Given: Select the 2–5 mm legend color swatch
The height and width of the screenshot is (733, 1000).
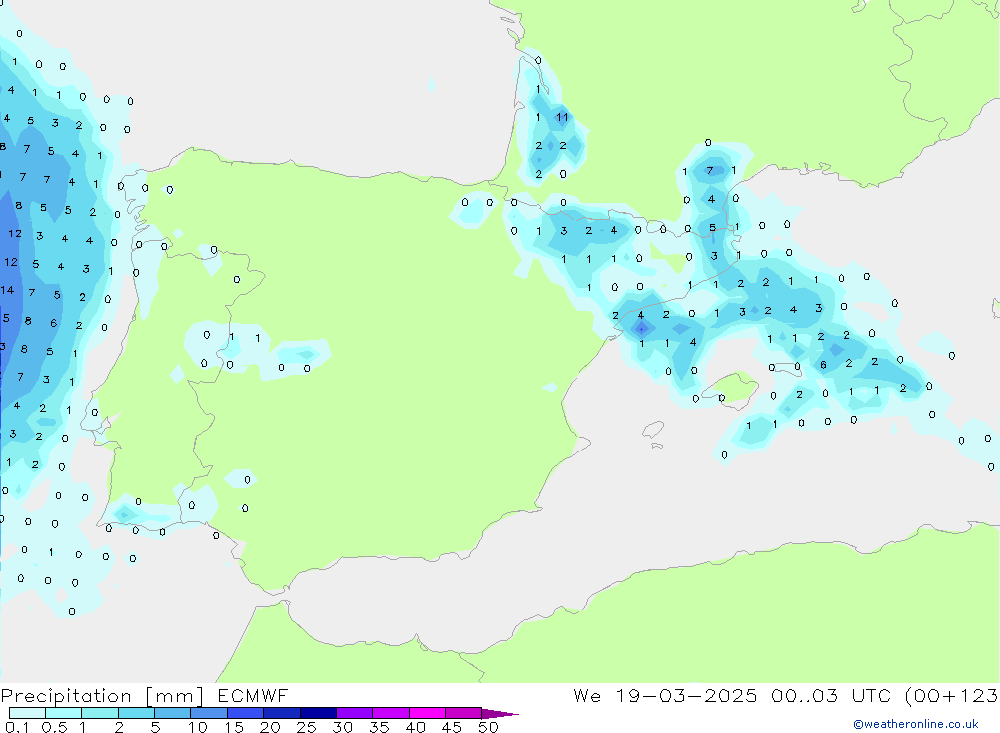Looking at the screenshot, I should pos(136,713).
